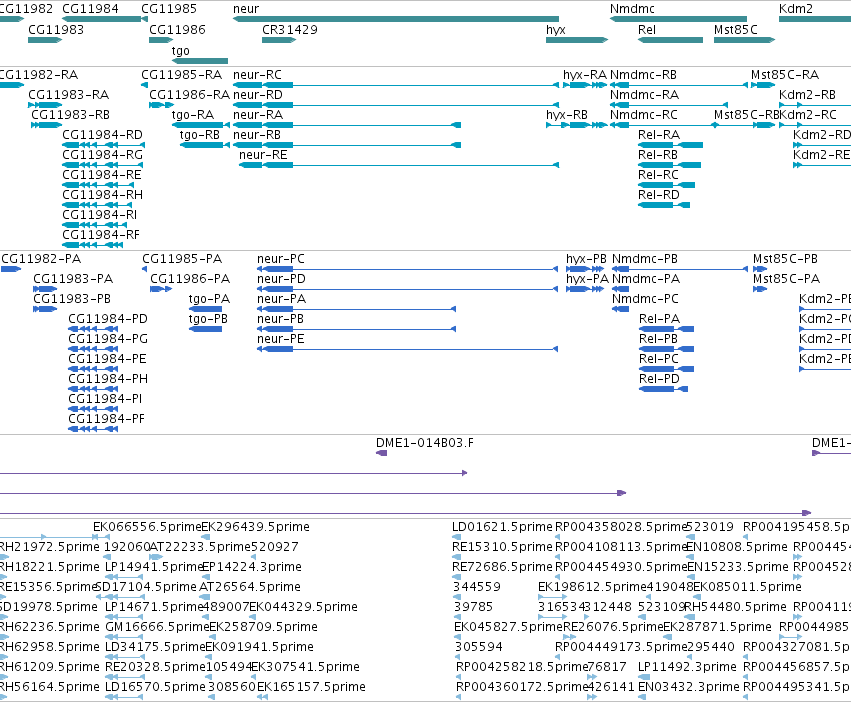851x702 pixels.
Task: Open the Rel-RC transcript label
Action: (x=658, y=175)
